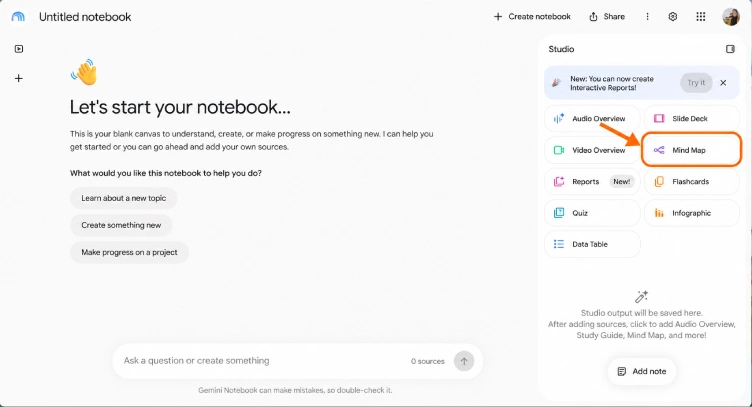Select Learn about a new topic
Viewport: 752px width, 407px height.
pos(124,198)
